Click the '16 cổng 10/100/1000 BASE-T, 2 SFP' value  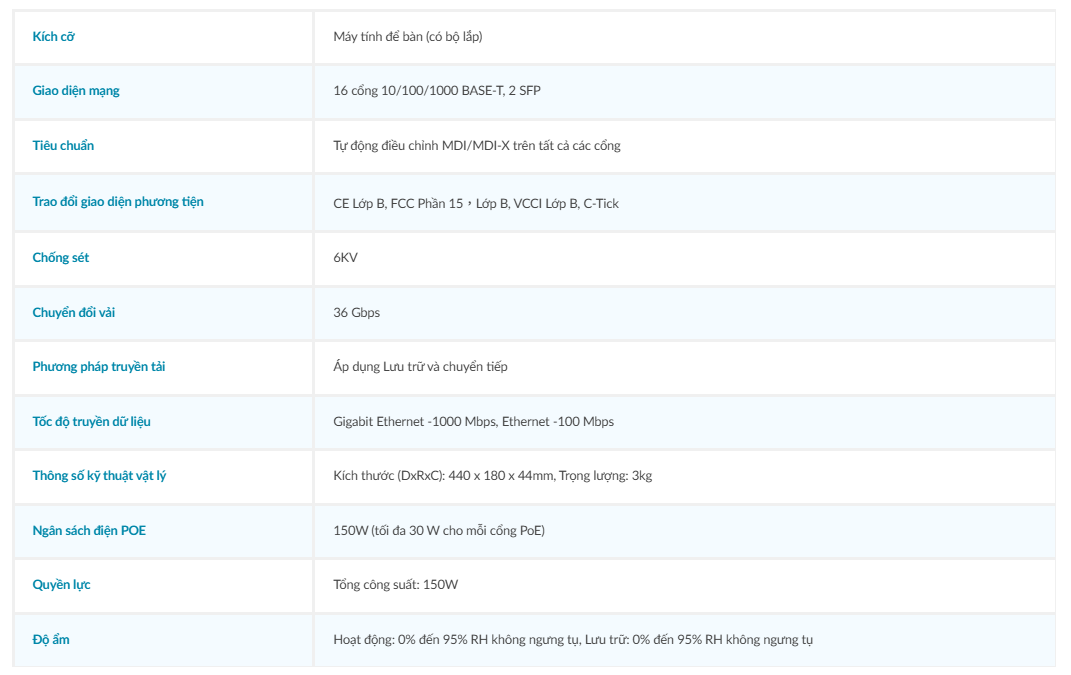pos(436,91)
